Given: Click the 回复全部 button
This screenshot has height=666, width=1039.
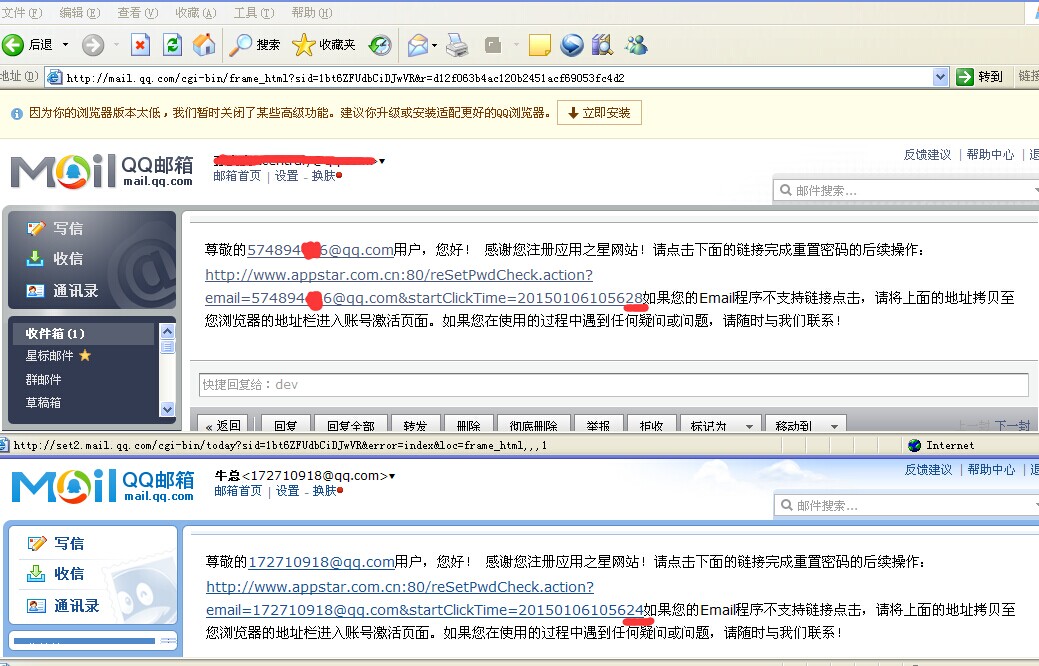Looking at the screenshot, I should click(351, 424).
